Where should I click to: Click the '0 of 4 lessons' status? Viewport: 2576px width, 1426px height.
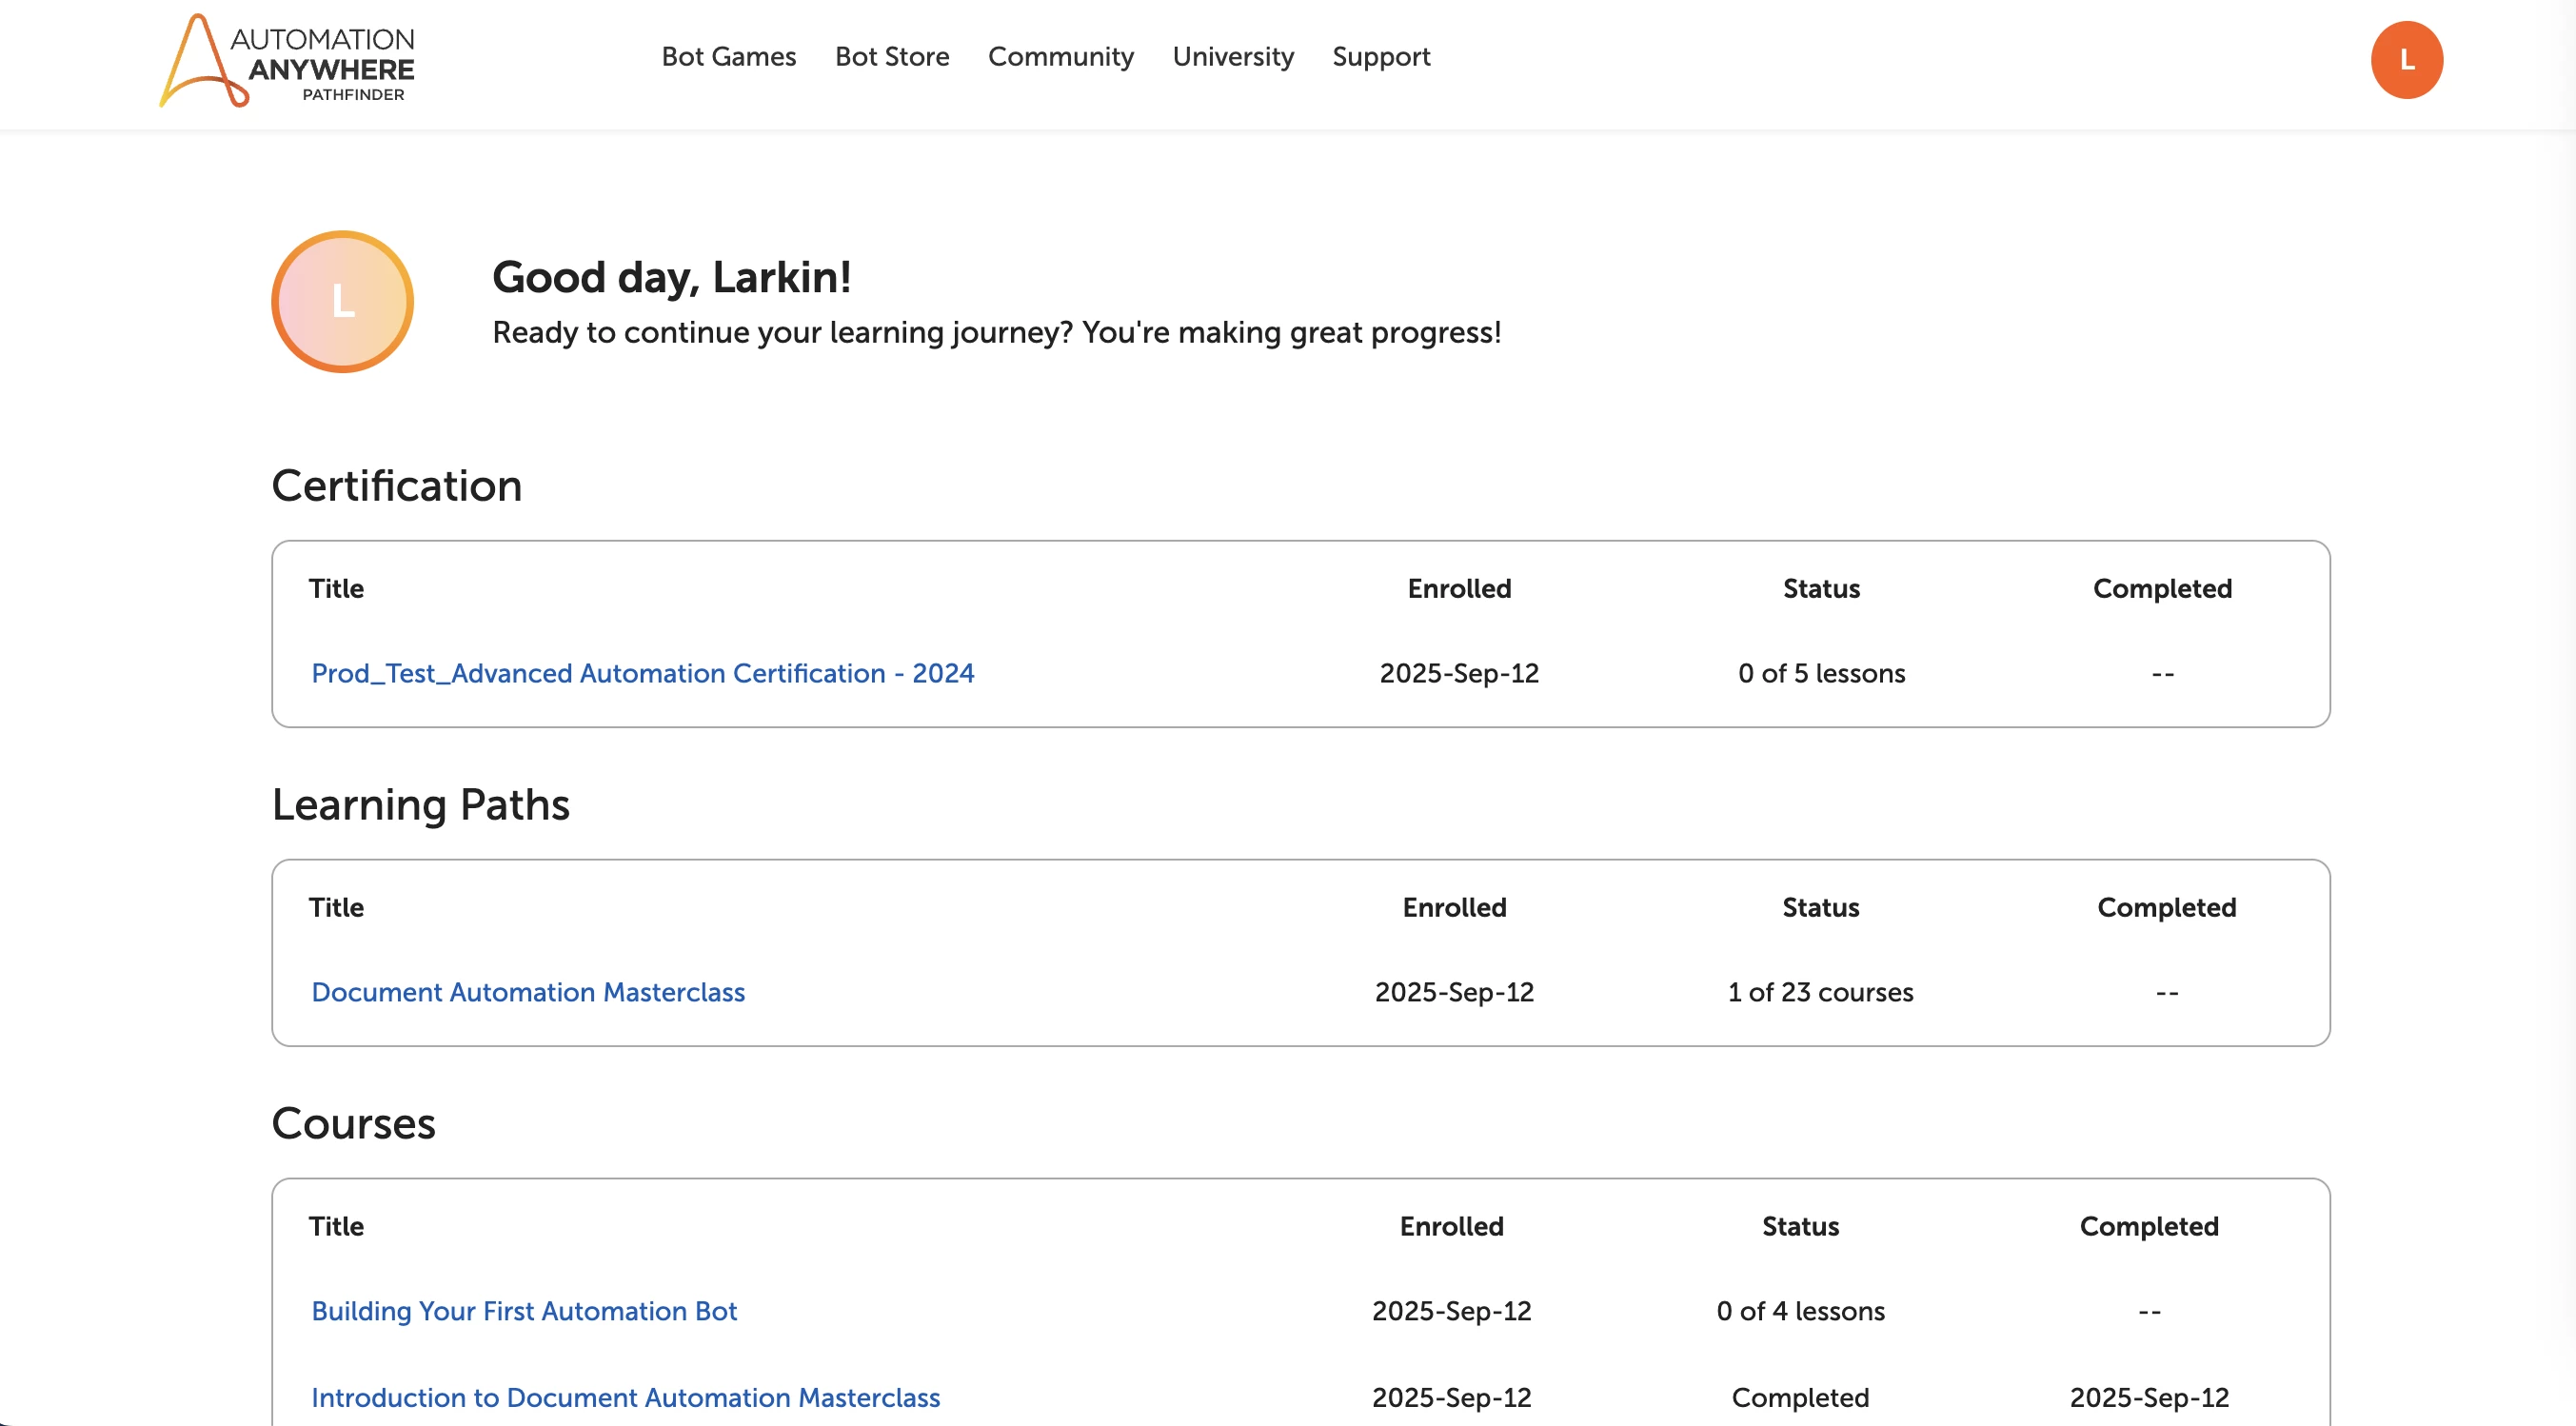click(x=1800, y=1311)
